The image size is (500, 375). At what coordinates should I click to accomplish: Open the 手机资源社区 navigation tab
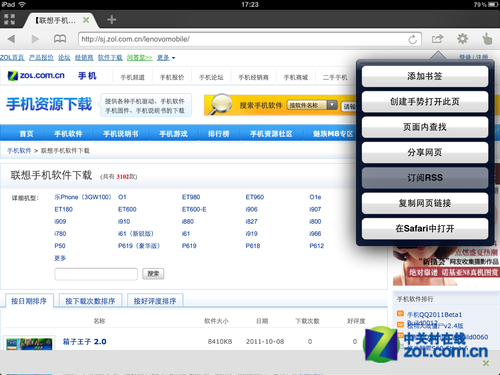[271, 134]
